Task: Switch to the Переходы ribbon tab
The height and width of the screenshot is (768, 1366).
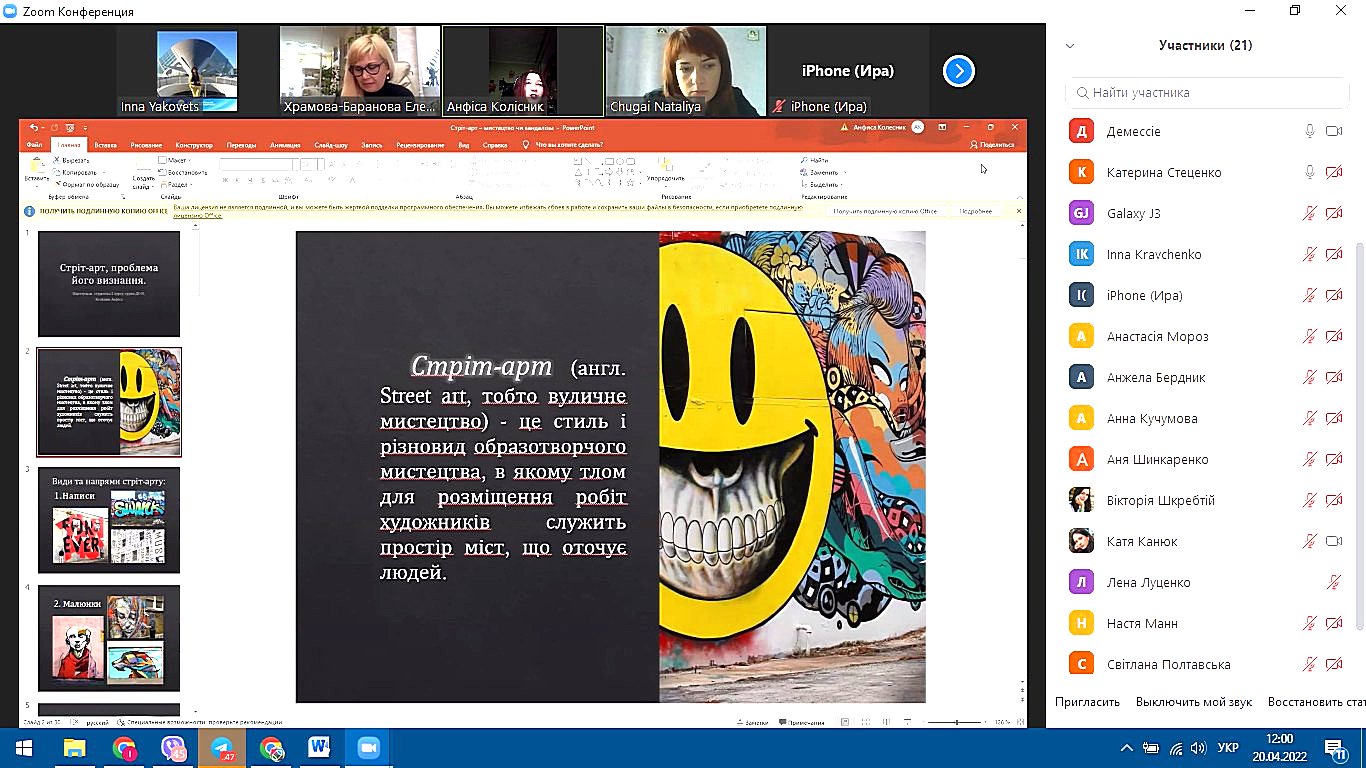Action: click(x=241, y=145)
